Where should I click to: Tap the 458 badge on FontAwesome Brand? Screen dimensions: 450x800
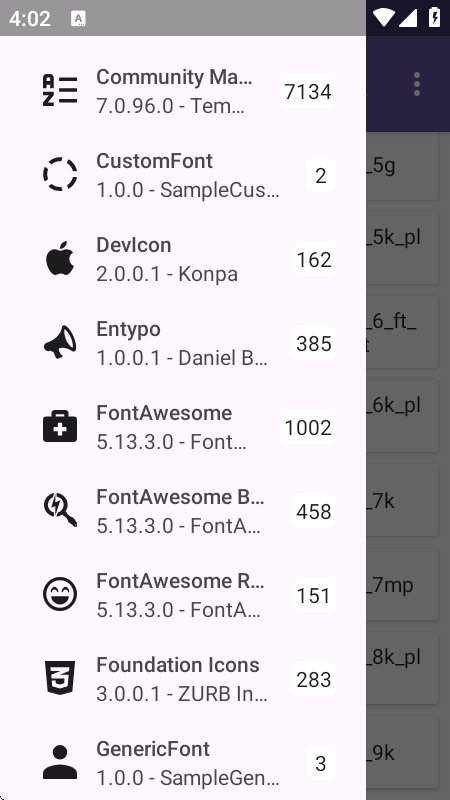314,511
